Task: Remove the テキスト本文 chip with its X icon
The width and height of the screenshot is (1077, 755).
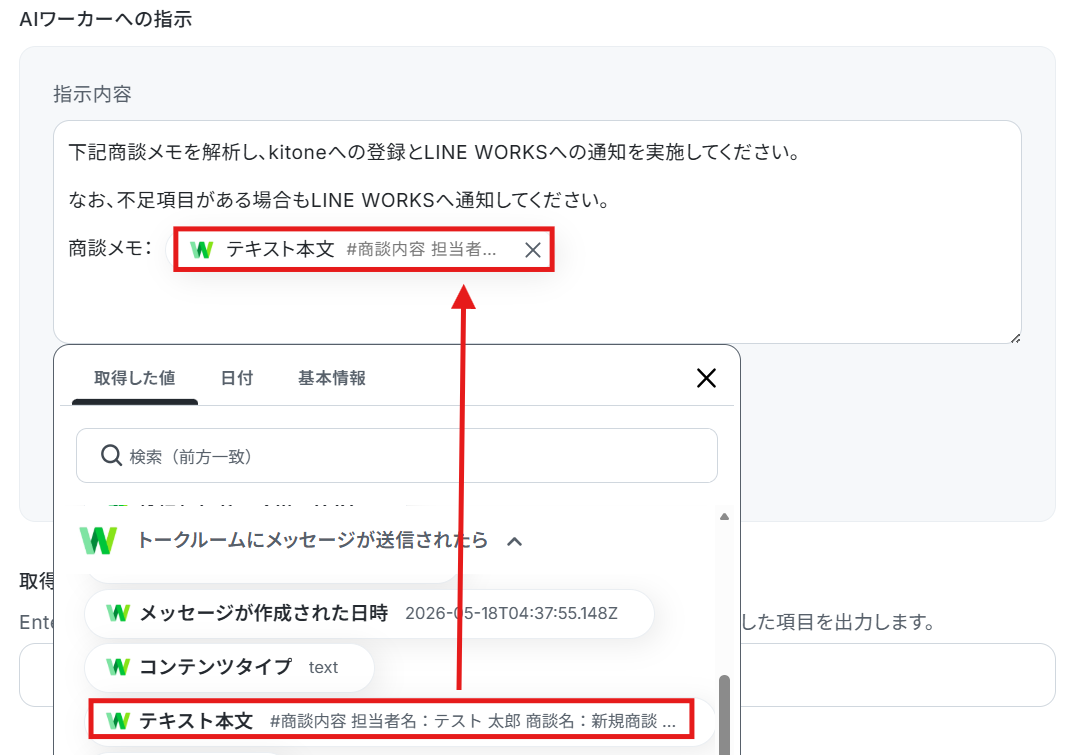Action: pos(533,250)
